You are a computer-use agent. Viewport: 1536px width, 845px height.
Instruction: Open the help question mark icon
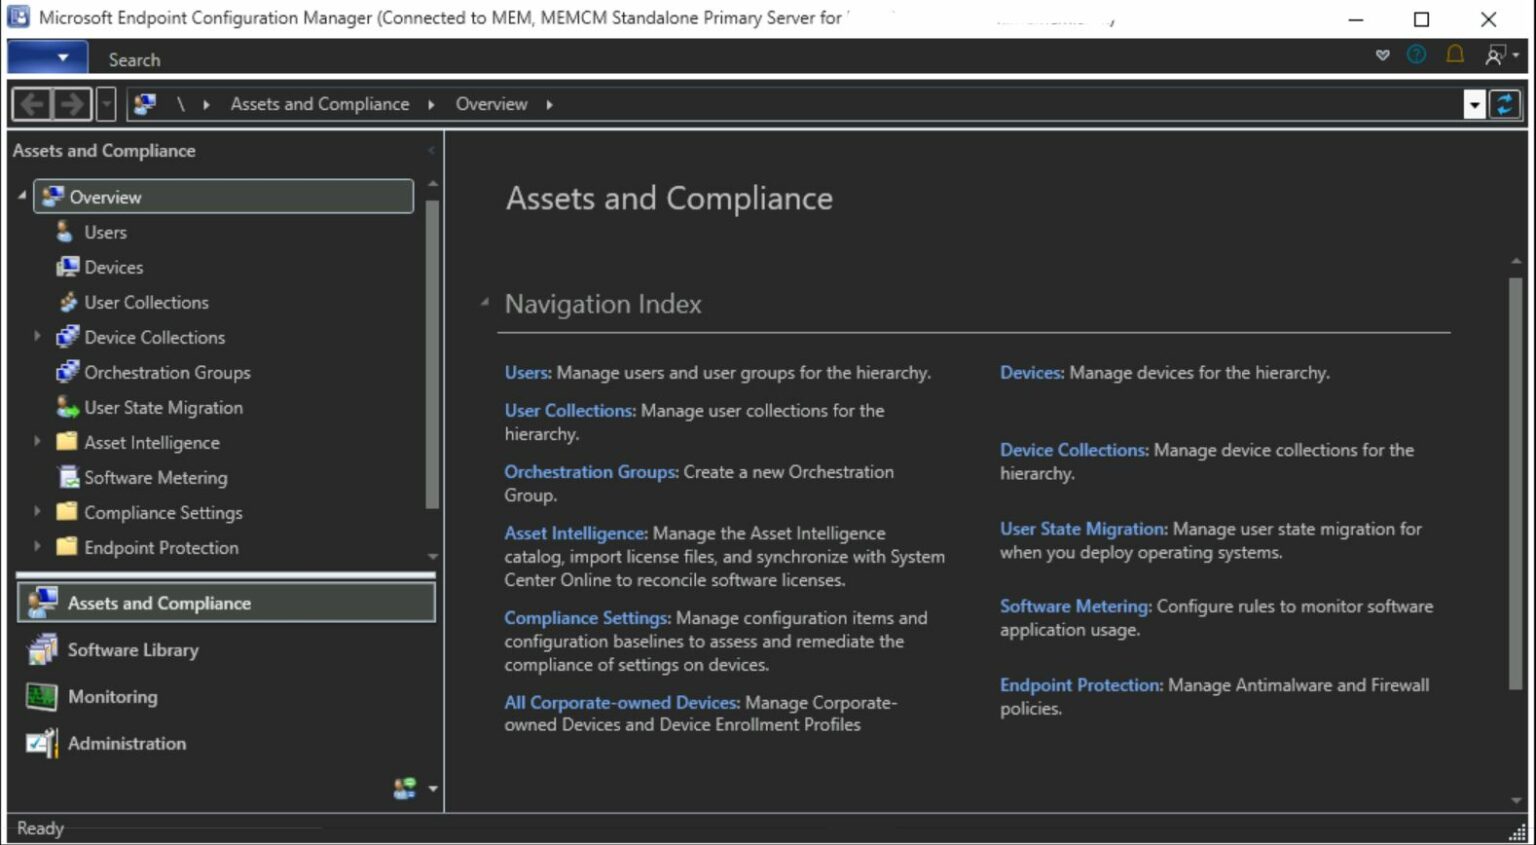[x=1416, y=55]
